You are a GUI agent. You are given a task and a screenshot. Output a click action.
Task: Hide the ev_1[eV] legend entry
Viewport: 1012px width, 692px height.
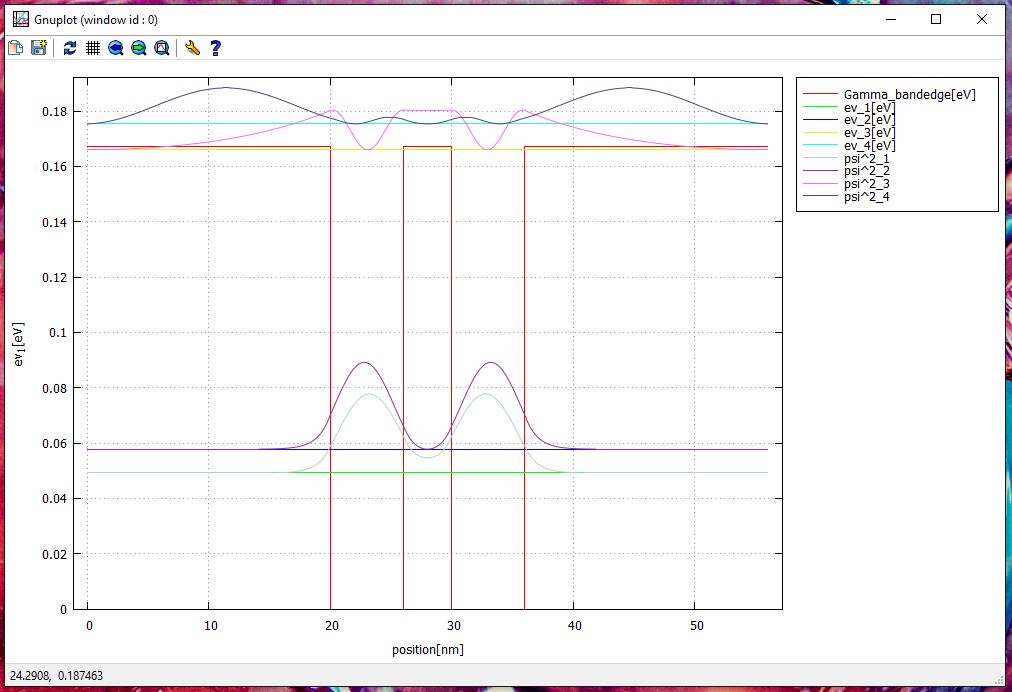869,107
